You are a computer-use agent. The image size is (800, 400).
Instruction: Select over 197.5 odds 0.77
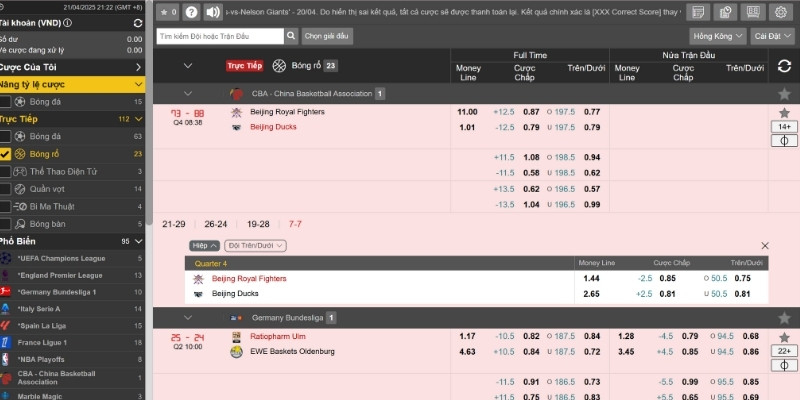[x=592, y=112]
